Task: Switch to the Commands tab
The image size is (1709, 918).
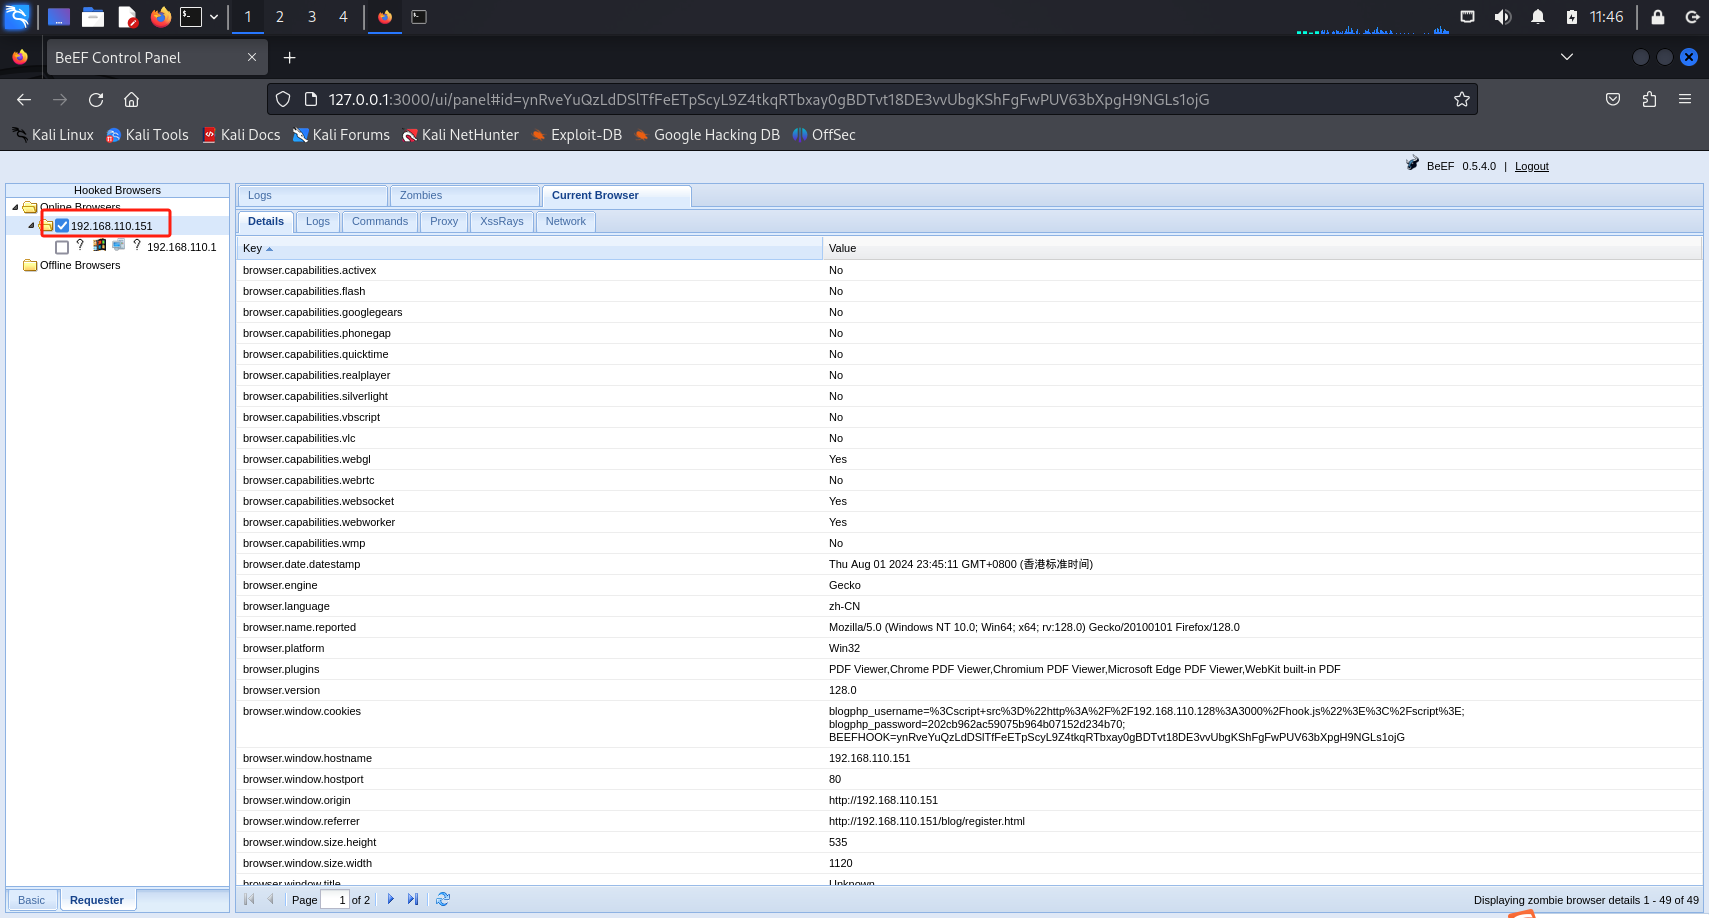Action: [x=379, y=221]
